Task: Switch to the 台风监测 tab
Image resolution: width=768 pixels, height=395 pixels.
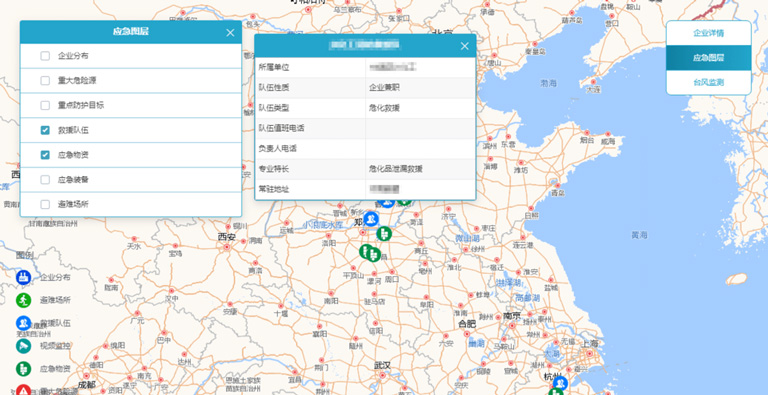Action: pyautogui.click(x=708, y=82)
